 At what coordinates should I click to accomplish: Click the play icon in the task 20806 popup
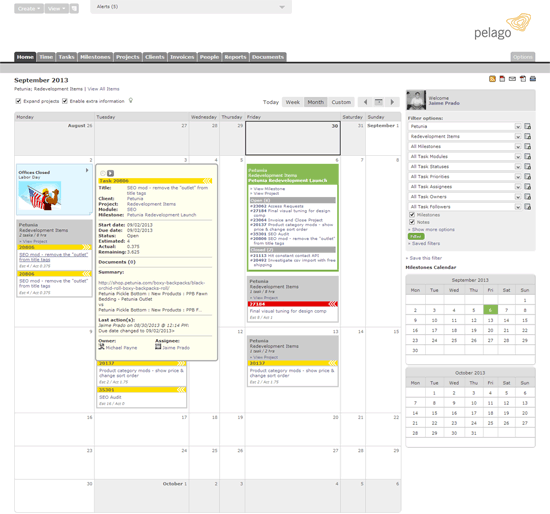pyautogui.click(x=110, y=173)
